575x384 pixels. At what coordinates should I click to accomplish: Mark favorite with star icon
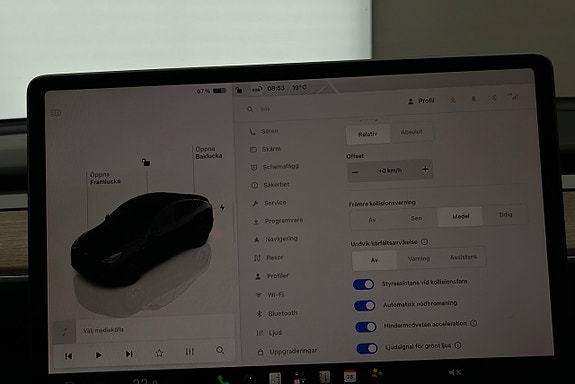pos(159,353)
